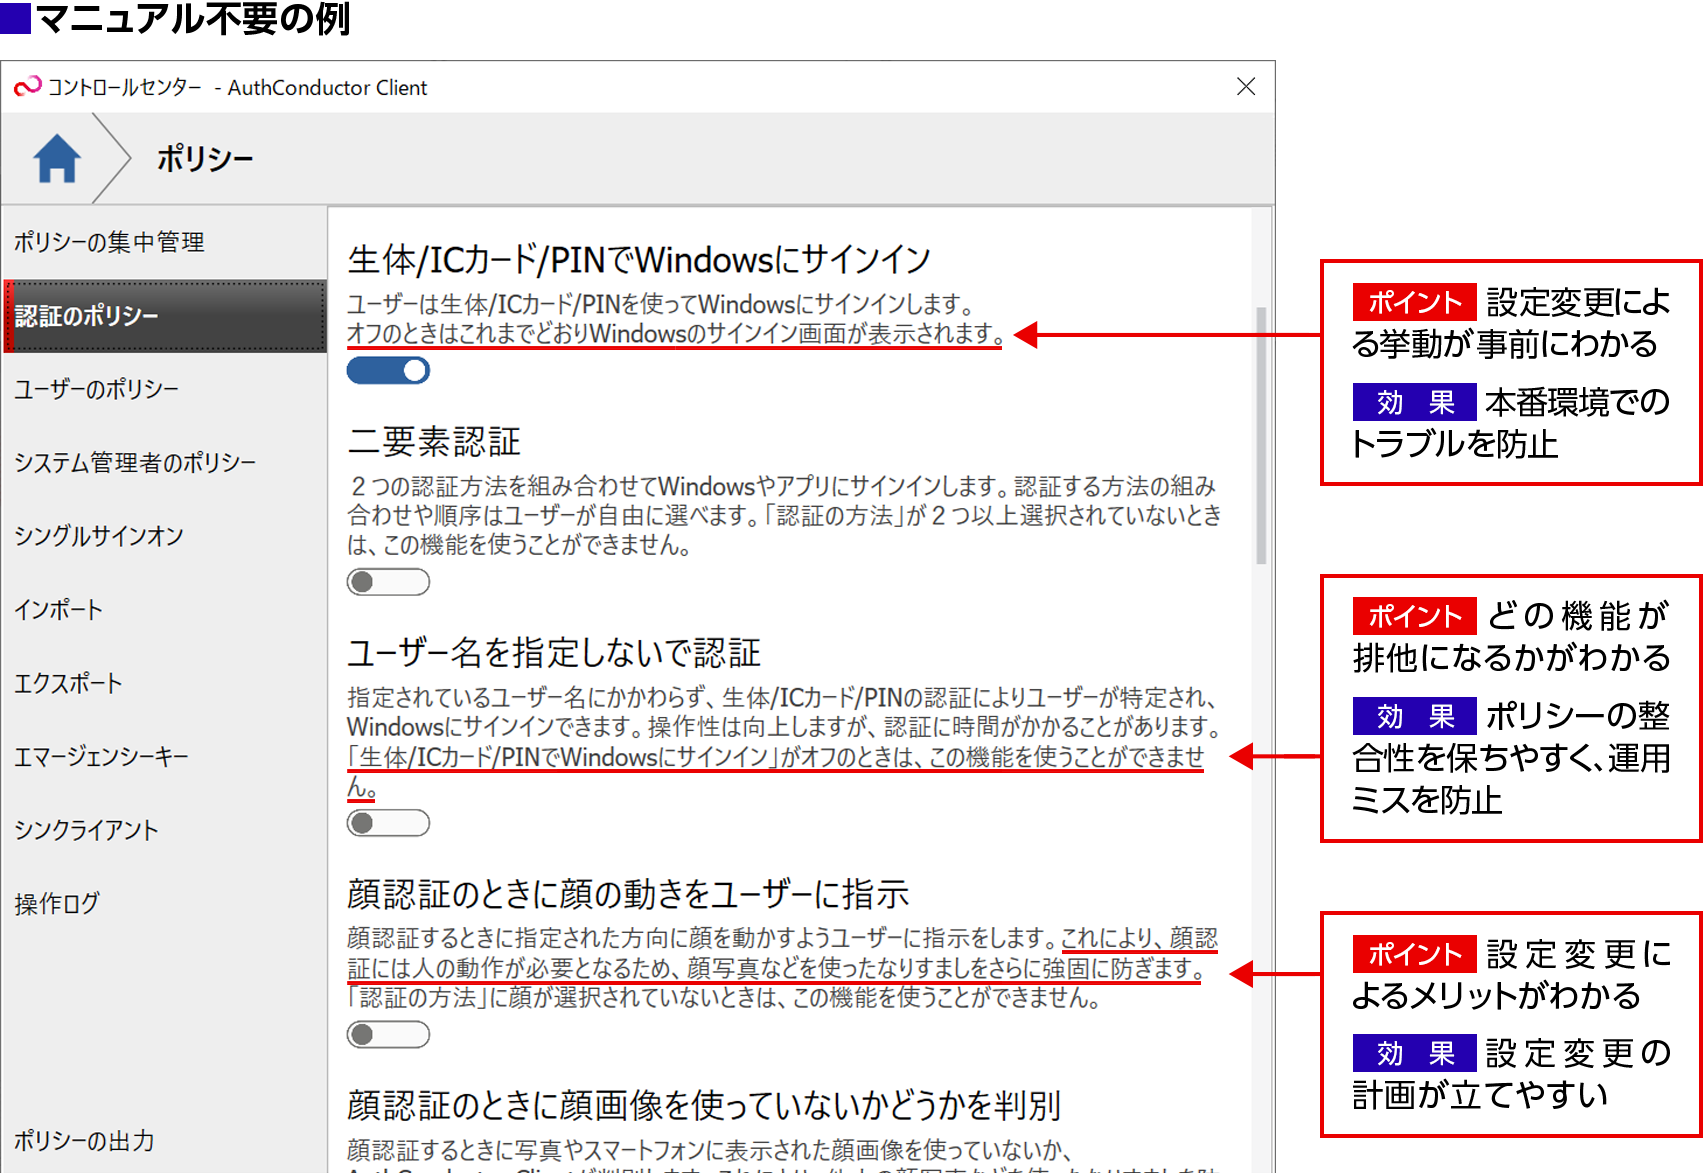Close the コントロールセンター window
The height and width of the screenshot is (1173, 1707).
[x=1245, y=87]
